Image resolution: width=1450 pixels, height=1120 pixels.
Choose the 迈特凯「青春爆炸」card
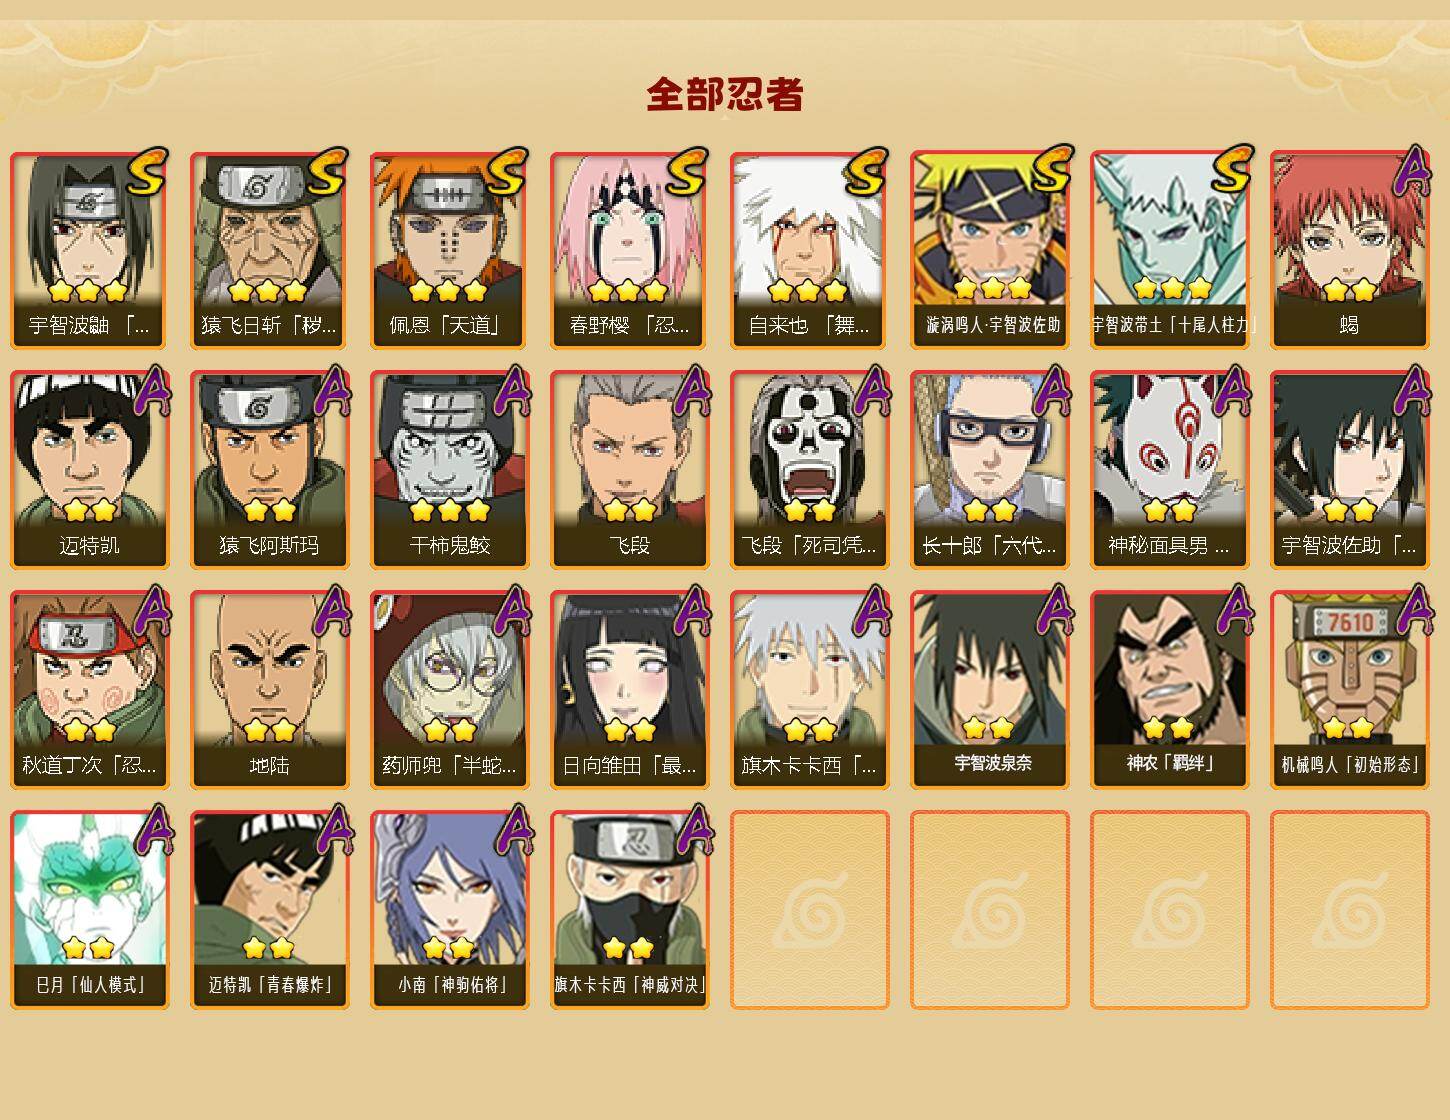270,910
